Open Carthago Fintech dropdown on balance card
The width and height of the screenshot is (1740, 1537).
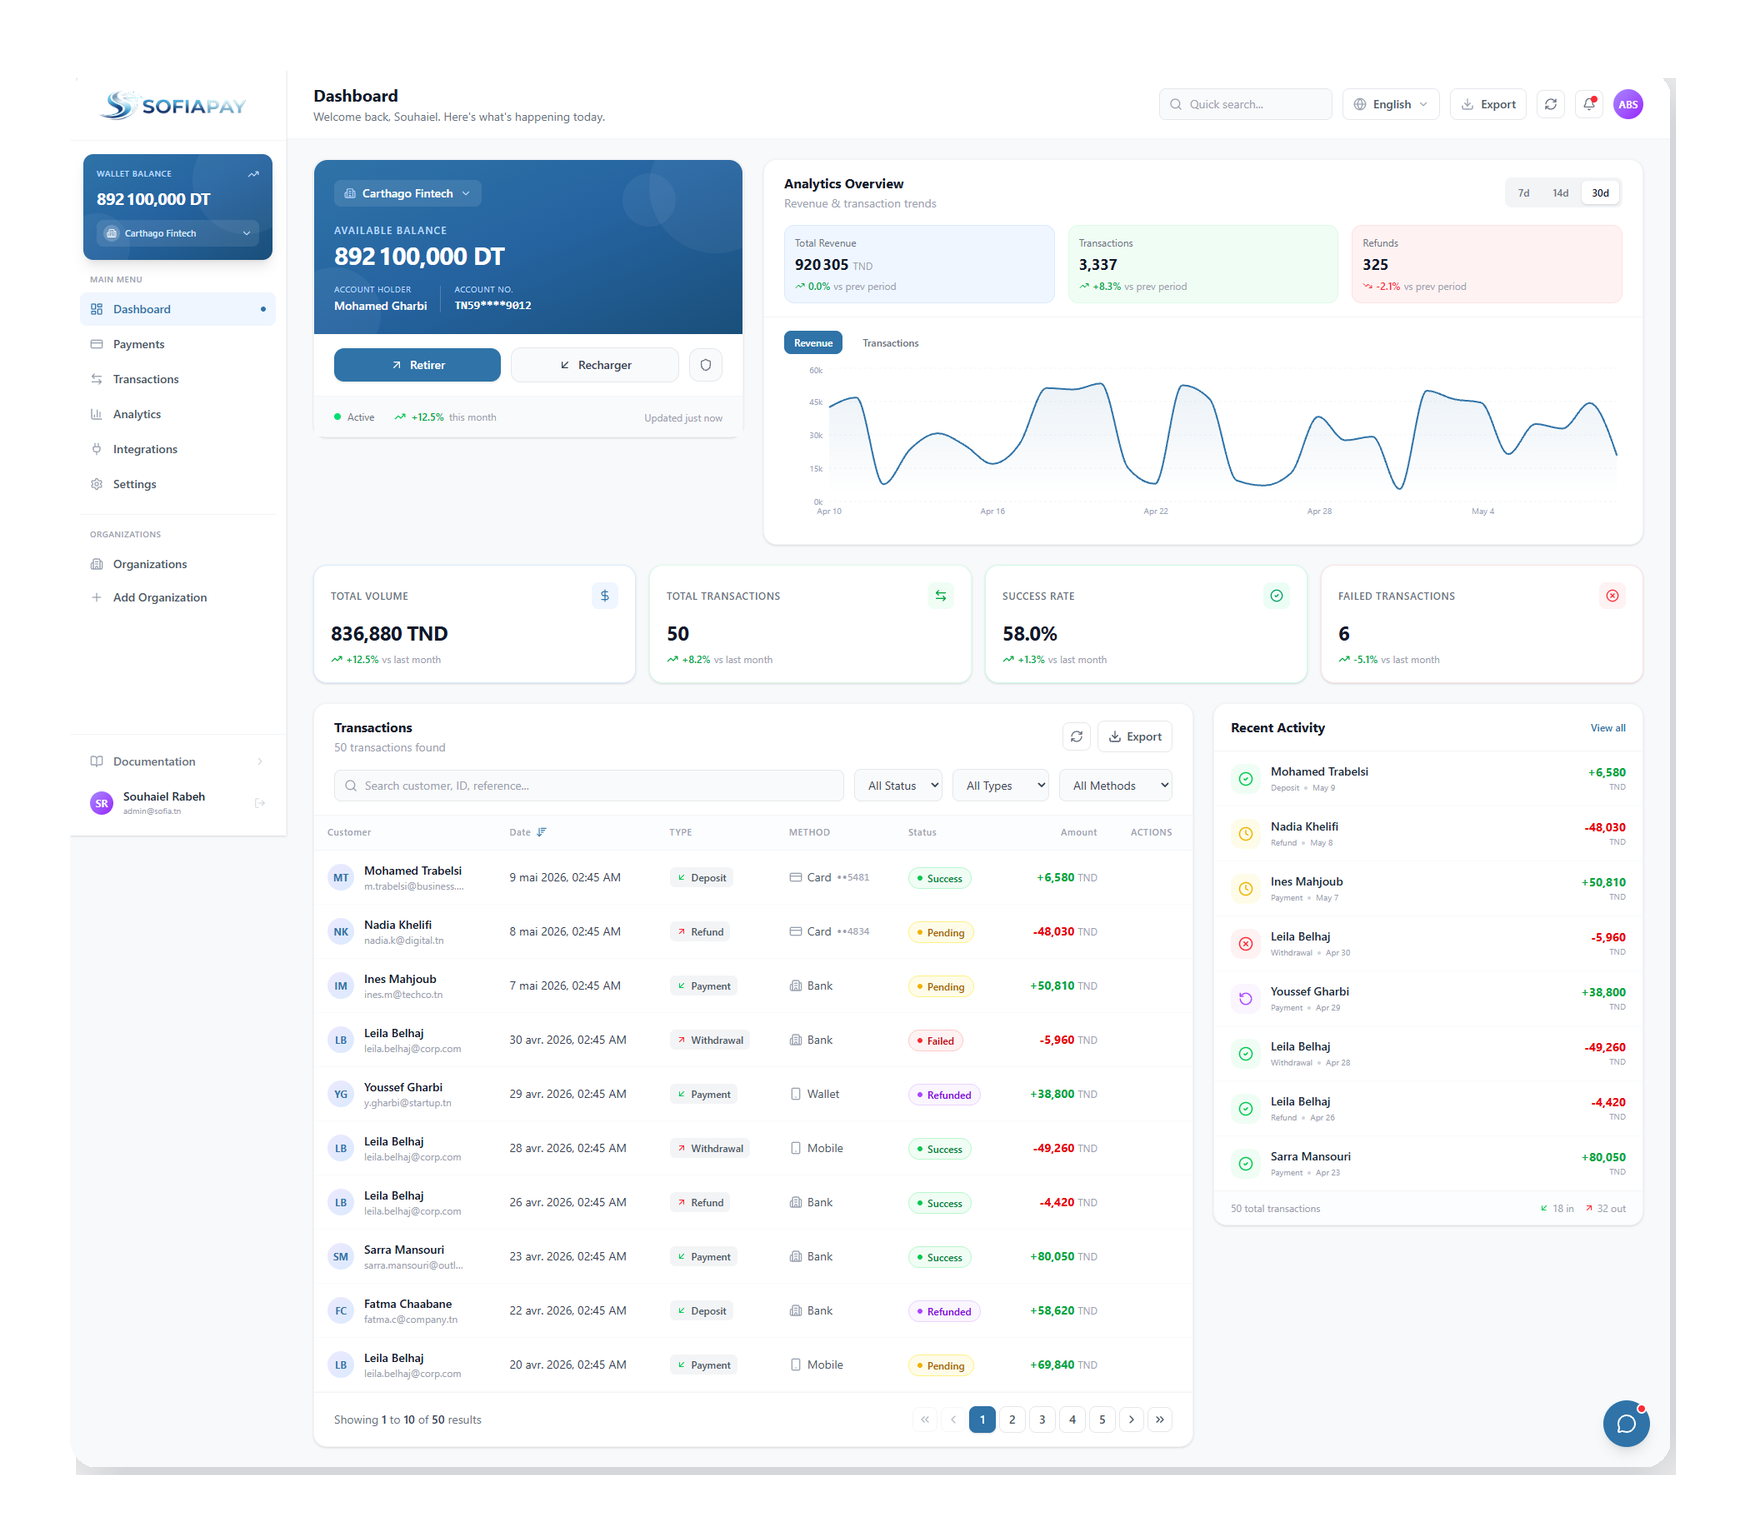pos(407,194)
